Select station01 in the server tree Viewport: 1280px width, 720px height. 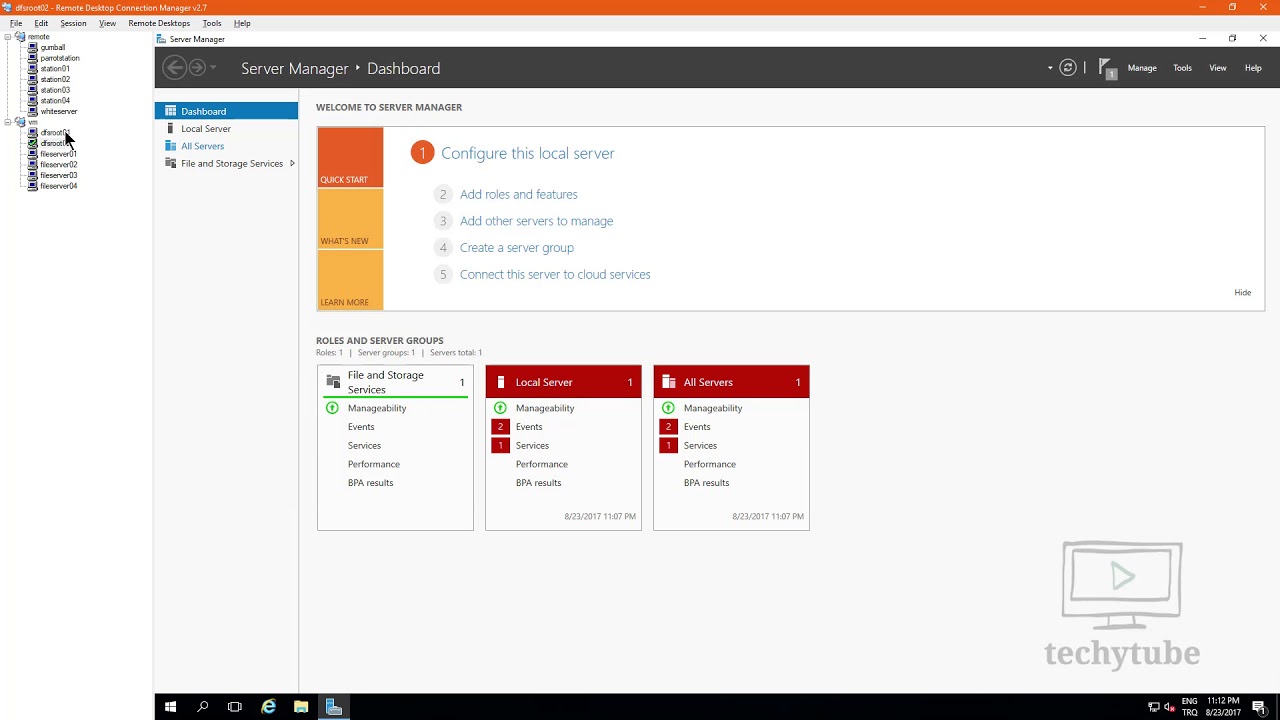pyautogui.click(x=55, y=69)
